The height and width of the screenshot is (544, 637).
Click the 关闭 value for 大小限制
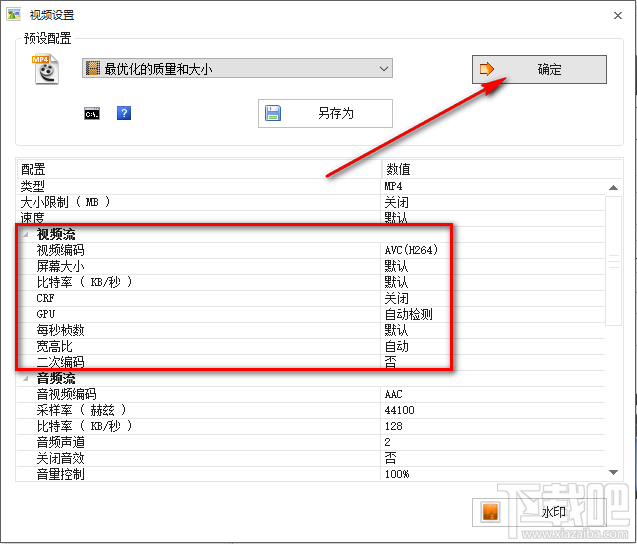coord(396,202)
